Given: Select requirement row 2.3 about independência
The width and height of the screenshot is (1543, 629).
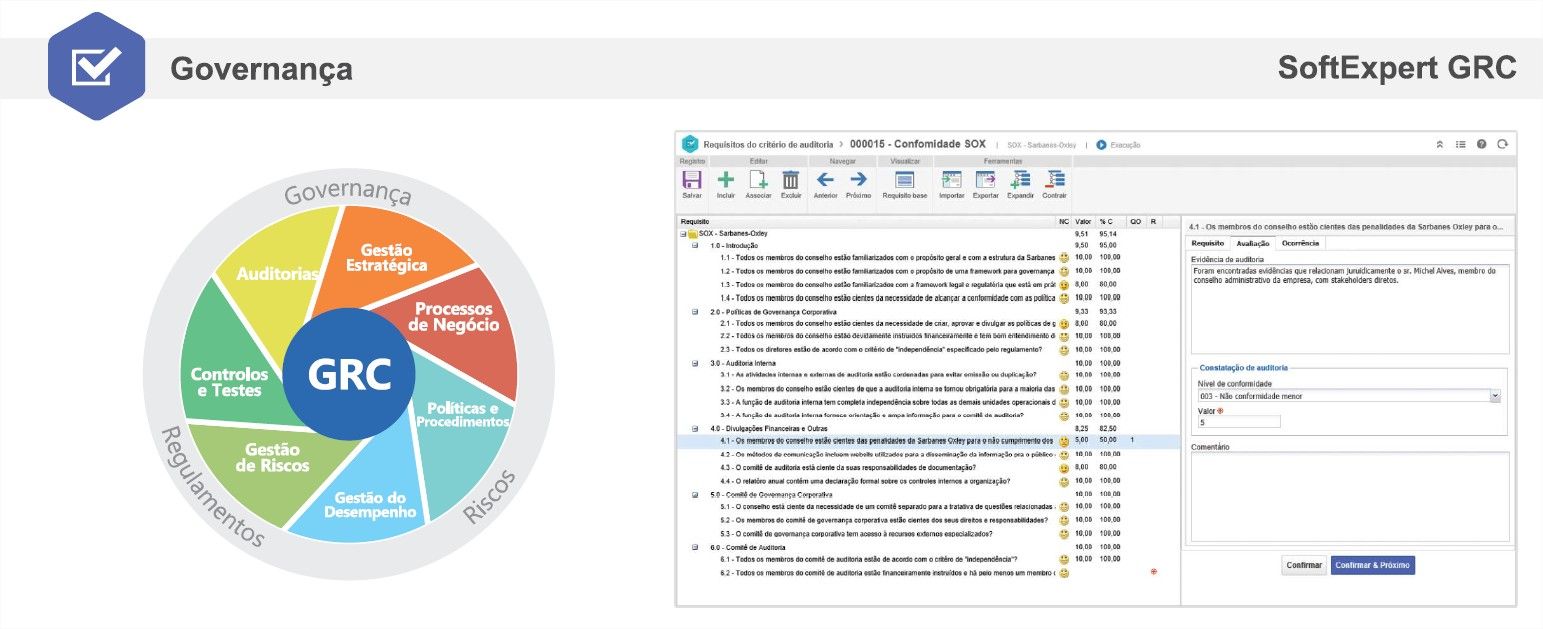Looking at the screenshot, I should pyautogui.click(x=880, y=350).
